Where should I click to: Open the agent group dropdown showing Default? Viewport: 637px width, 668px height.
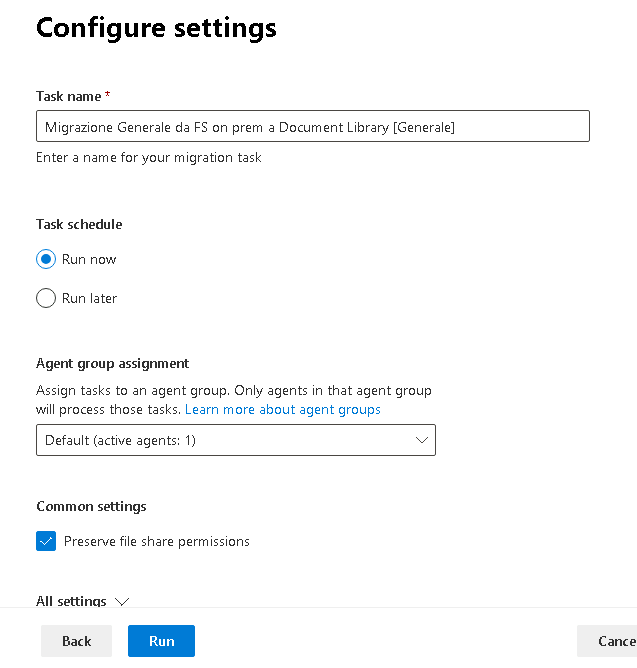click(236, 440)
